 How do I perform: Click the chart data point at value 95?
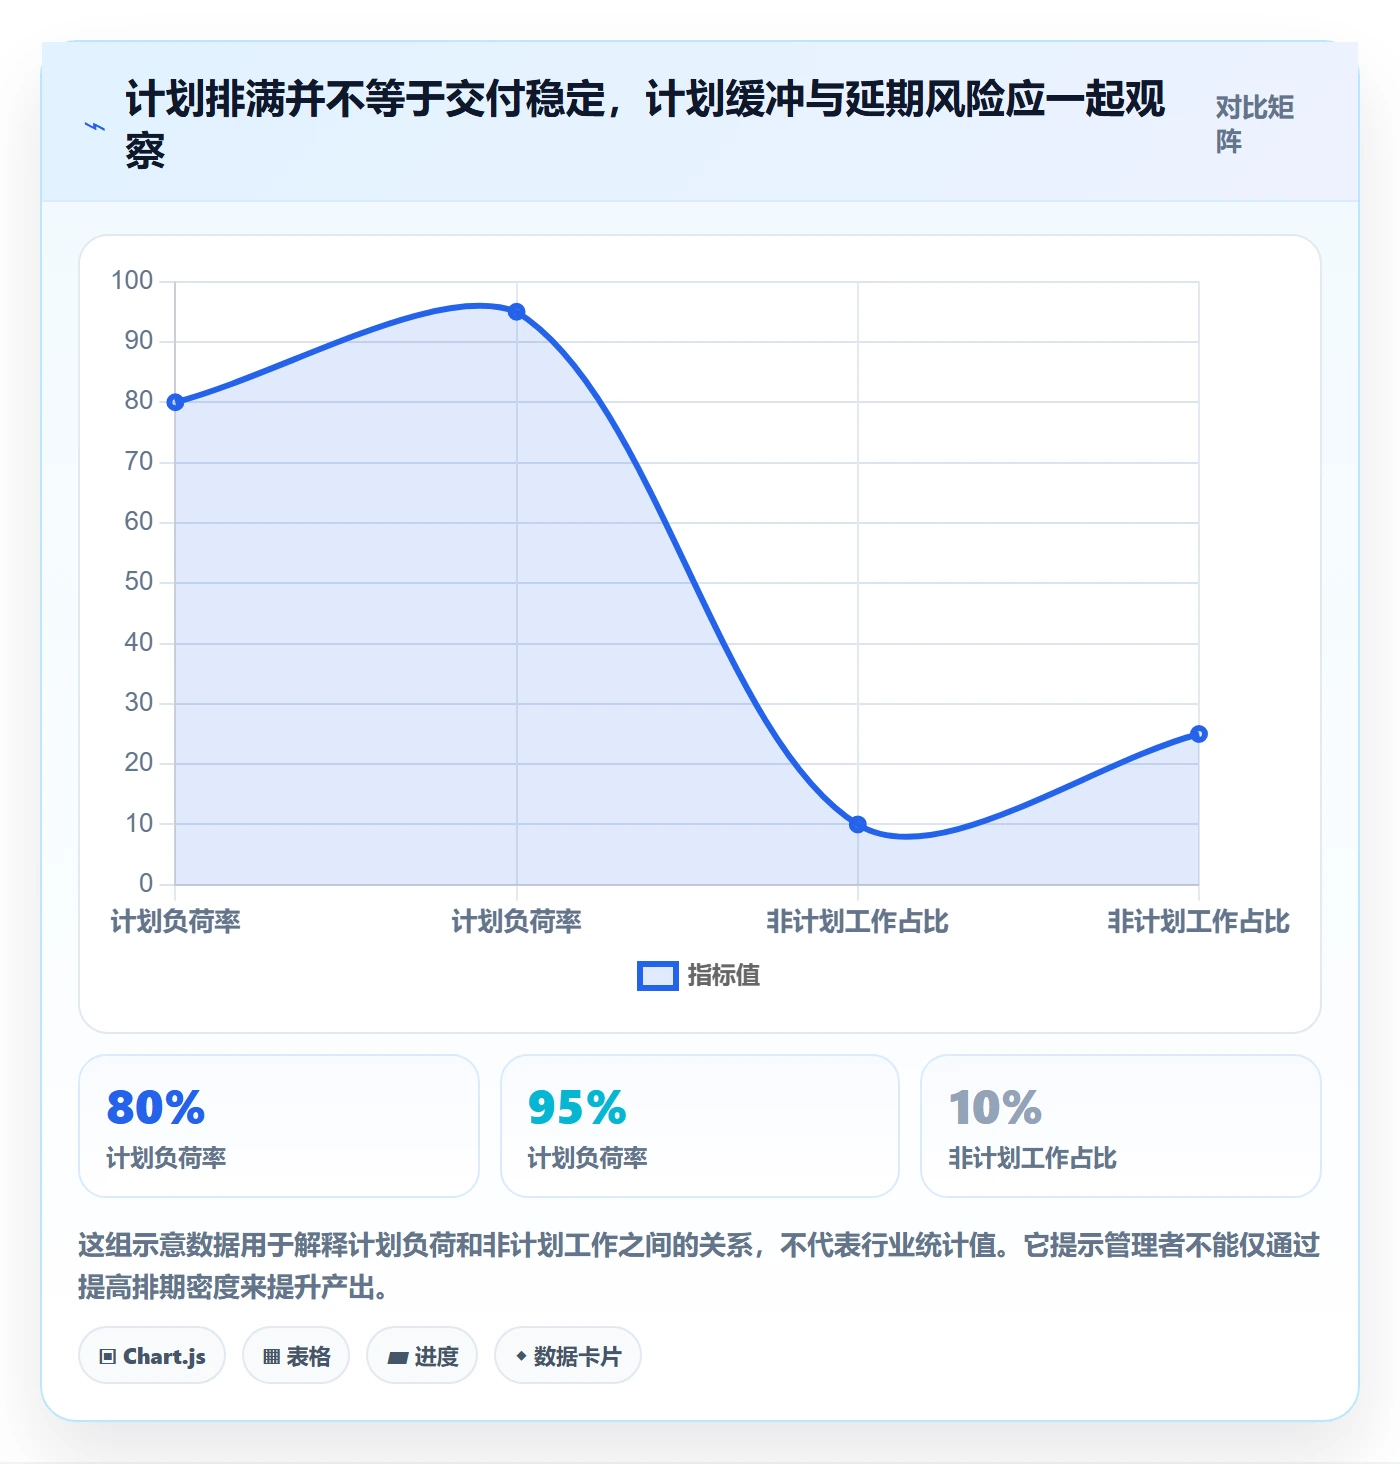516,312
